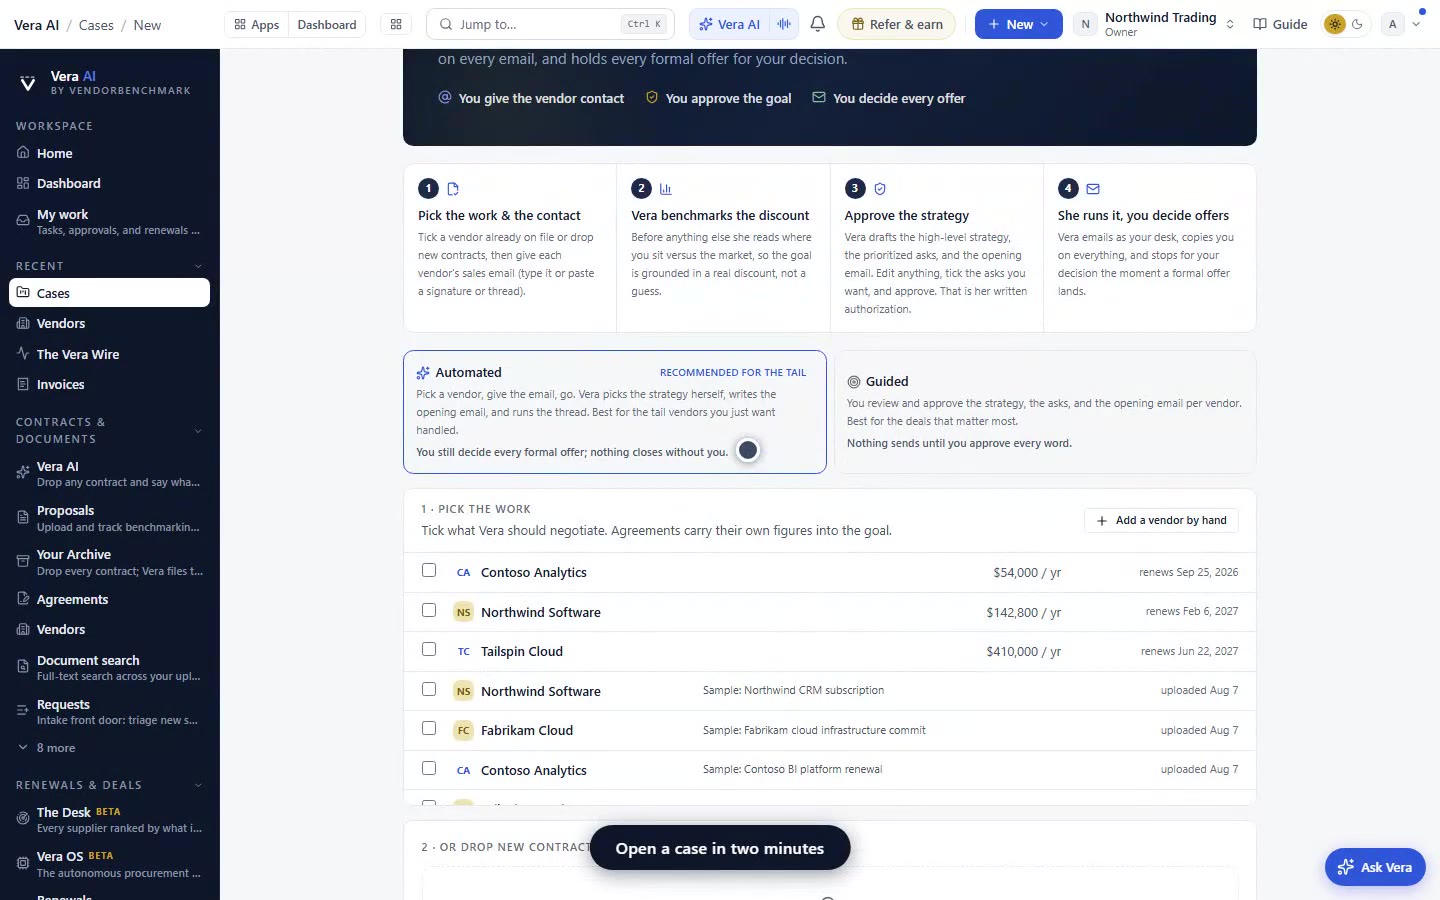Open the Invoices sidebar icon
The image size is (1440, 900).
[23, 384]
